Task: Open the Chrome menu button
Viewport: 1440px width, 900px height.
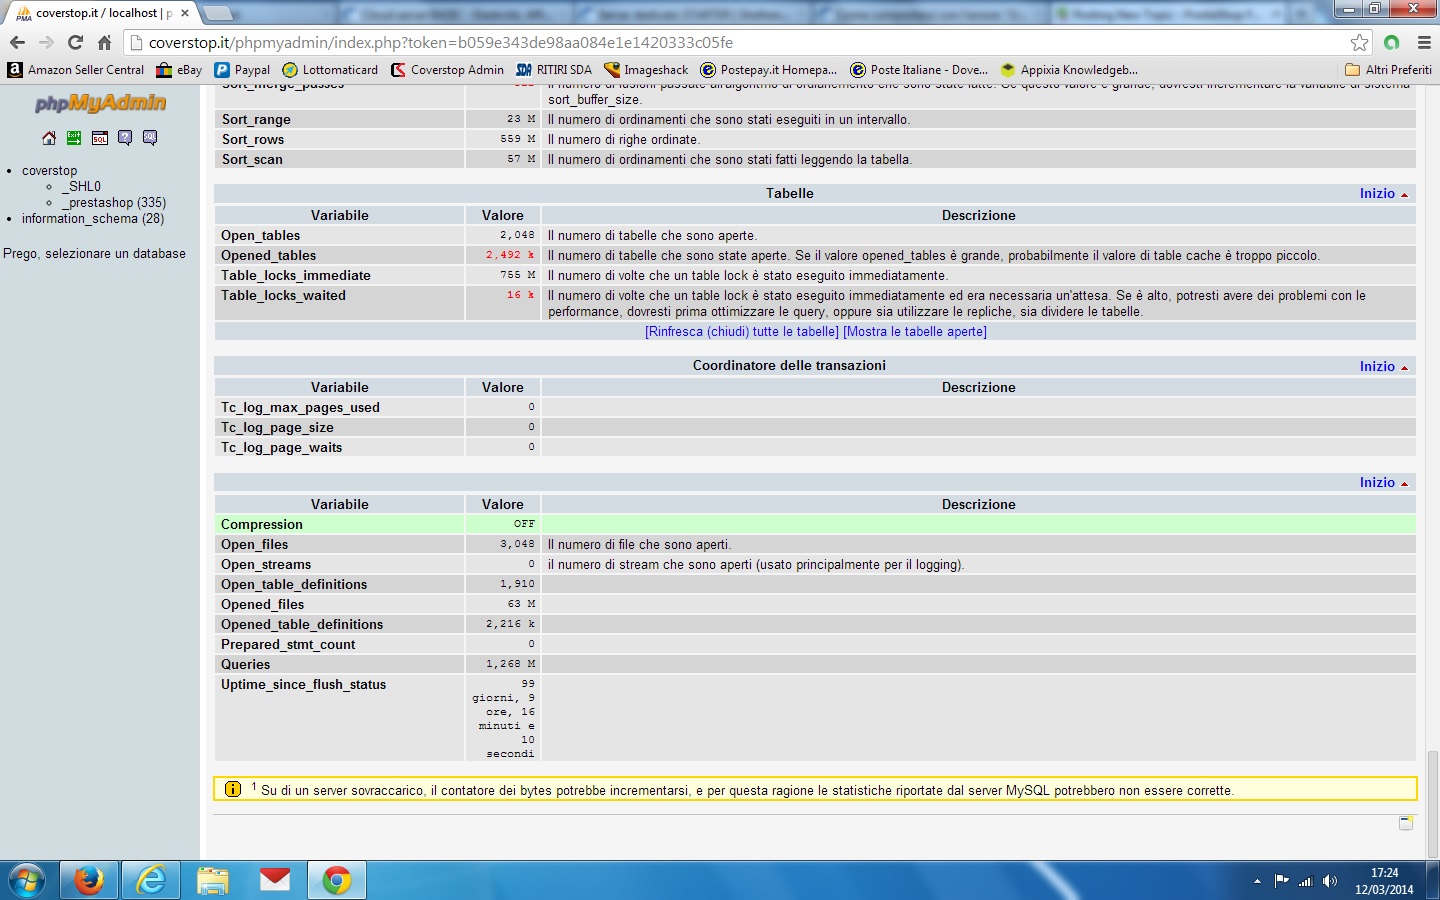Action: [1424, 43]
